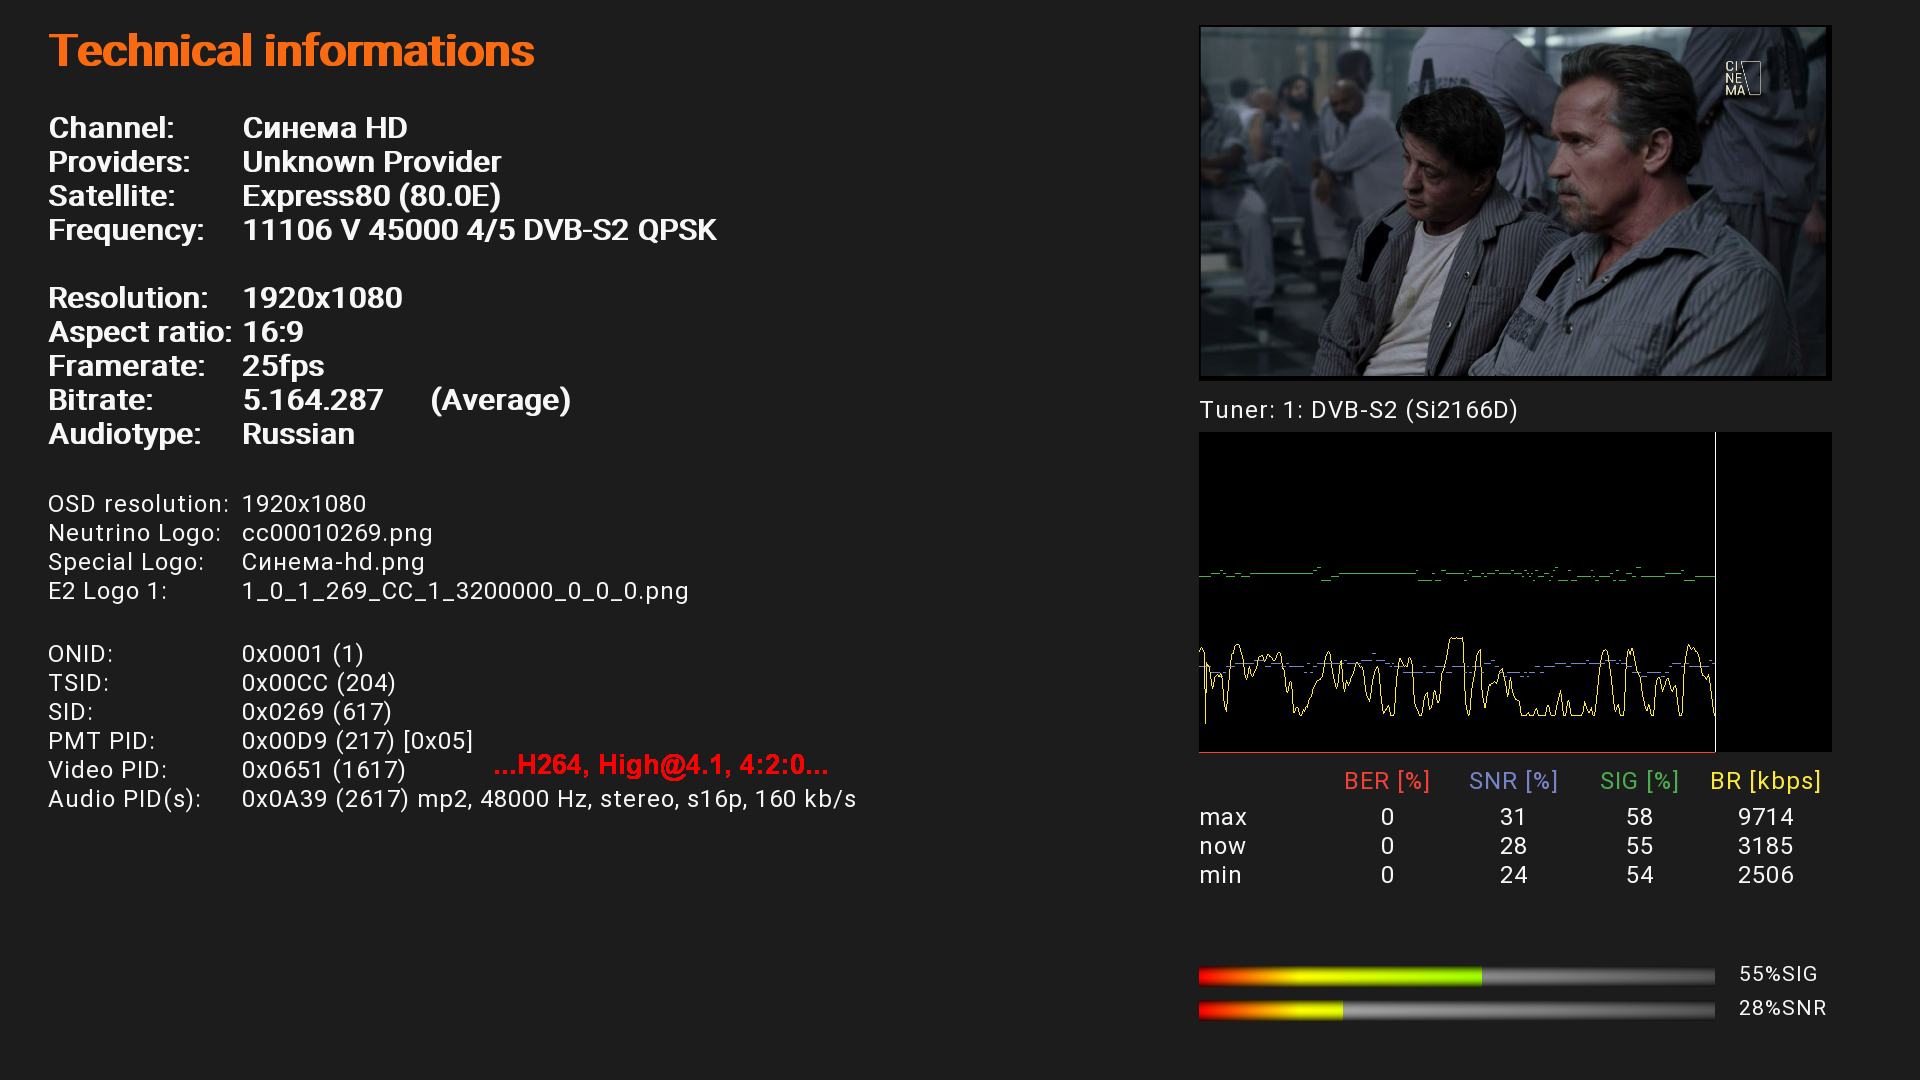This screenshot has width=1920, height=1080.
Task: Click the SNR quality progress bar
Action: tap(1456, 1010)
